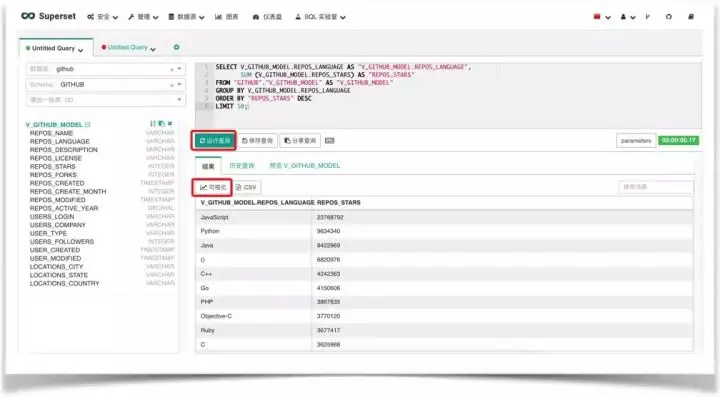Click the REPOS_LICENSE column in sidebar

click(56, 158)
